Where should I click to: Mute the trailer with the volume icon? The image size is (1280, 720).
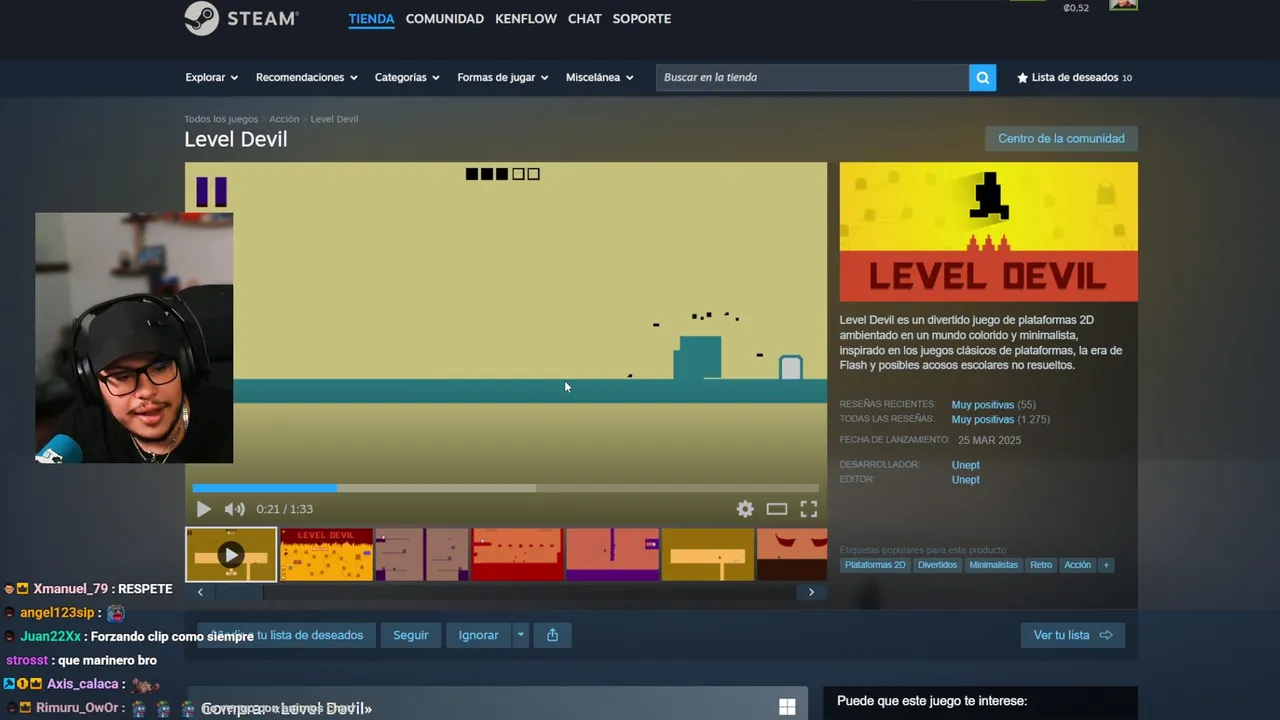tap(234, 509)
